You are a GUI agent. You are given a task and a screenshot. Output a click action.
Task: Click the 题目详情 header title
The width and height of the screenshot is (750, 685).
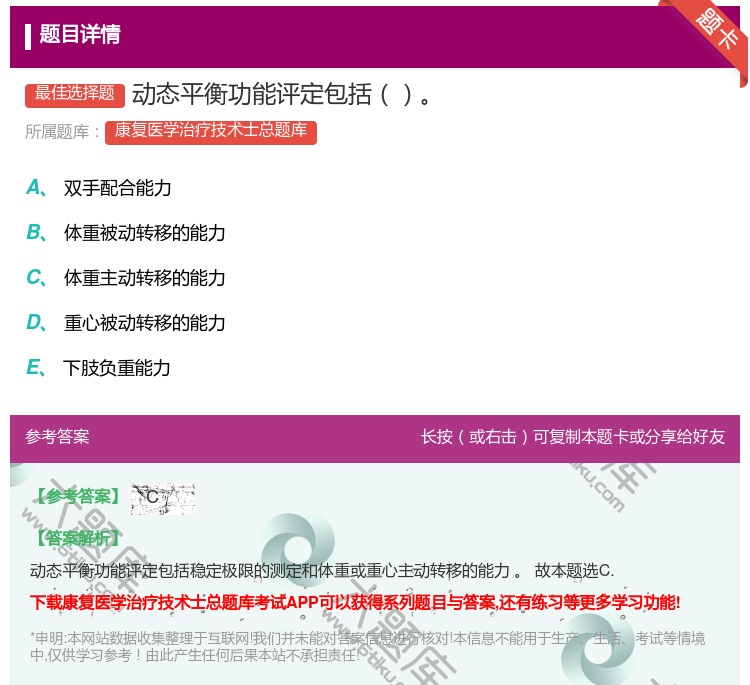[x=80, y=34]
